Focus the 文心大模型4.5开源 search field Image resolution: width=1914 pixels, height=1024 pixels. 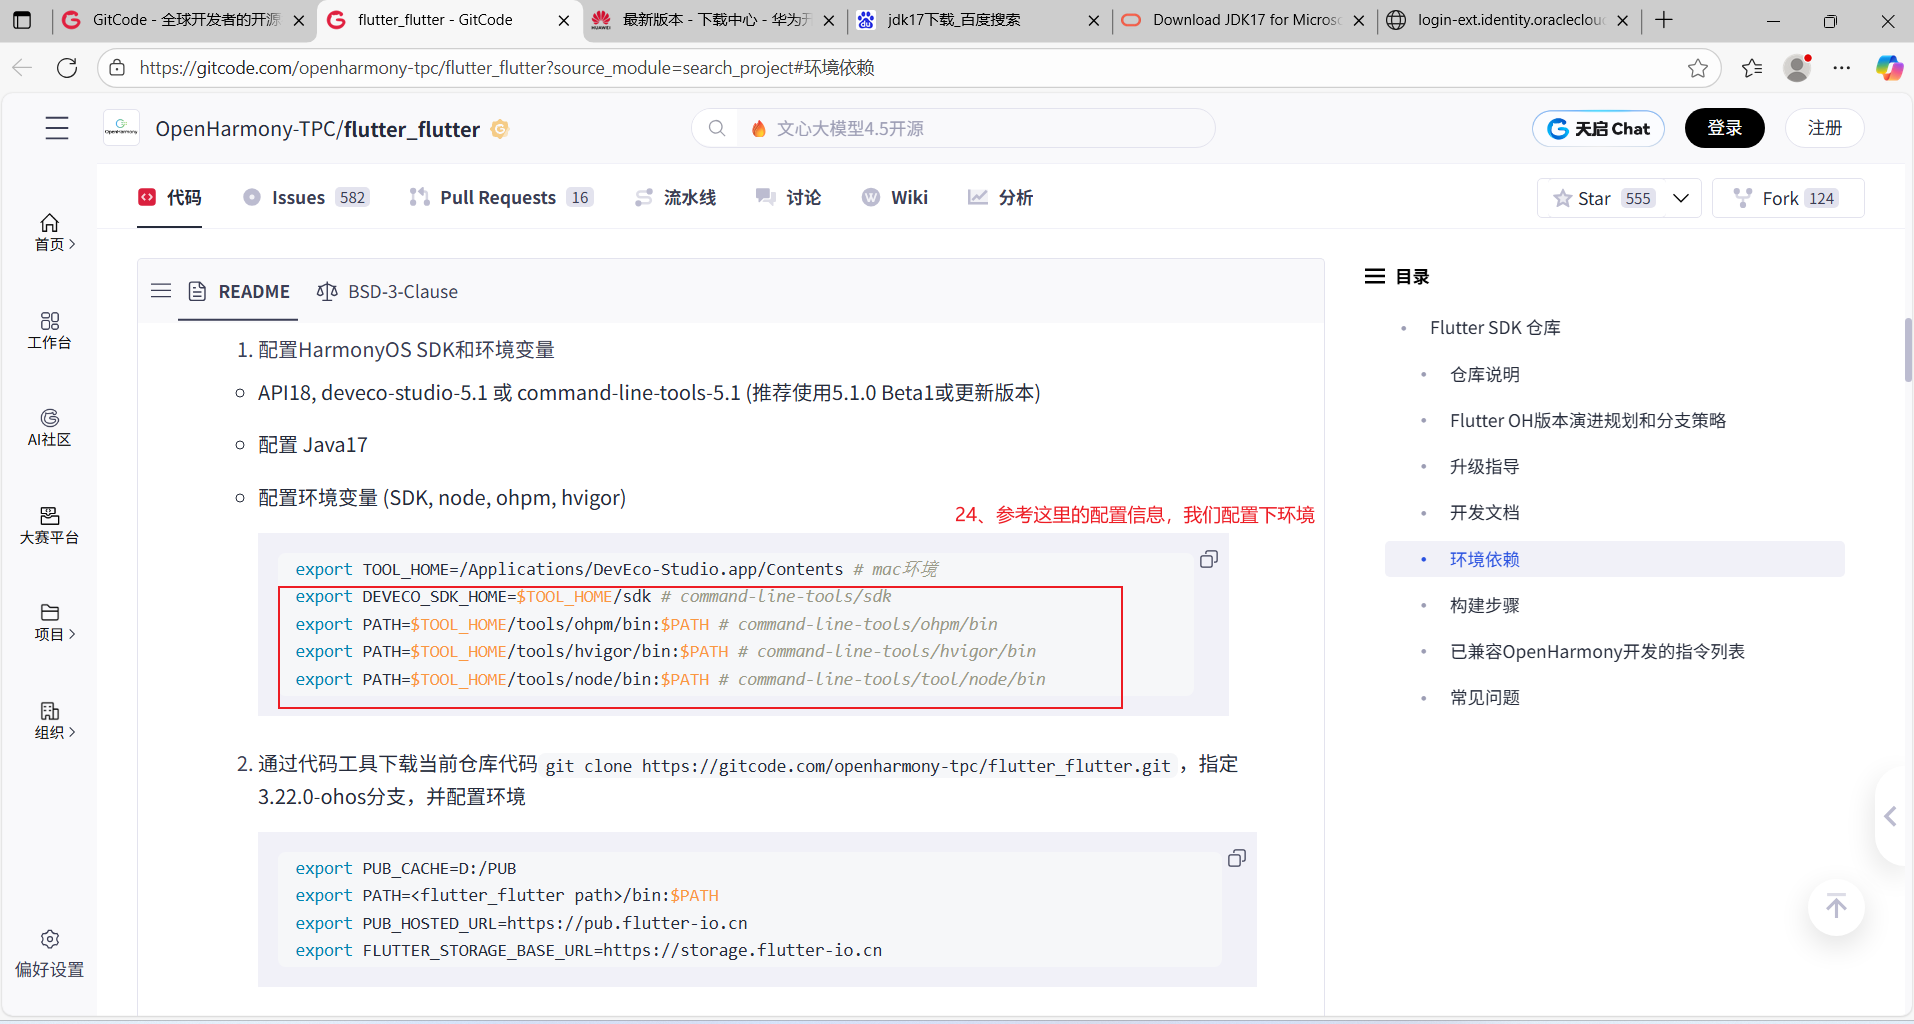pos(975,128)
